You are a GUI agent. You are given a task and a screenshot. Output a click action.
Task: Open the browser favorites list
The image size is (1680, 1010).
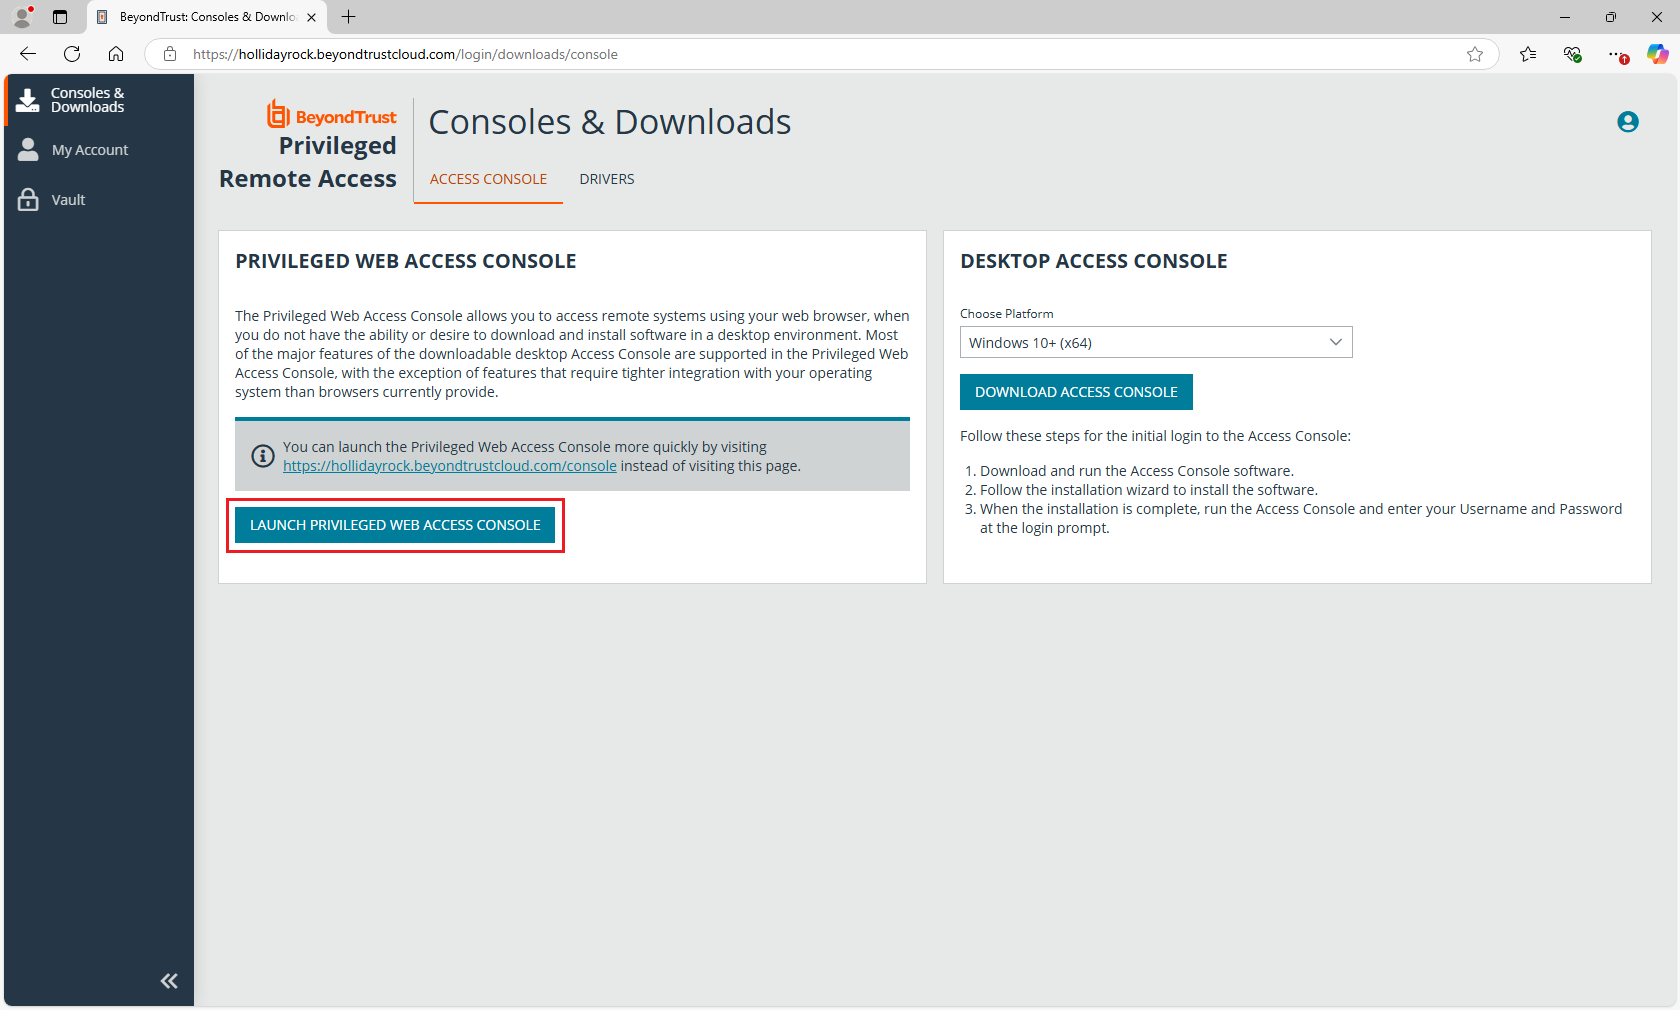click(x=1528, y=54)
